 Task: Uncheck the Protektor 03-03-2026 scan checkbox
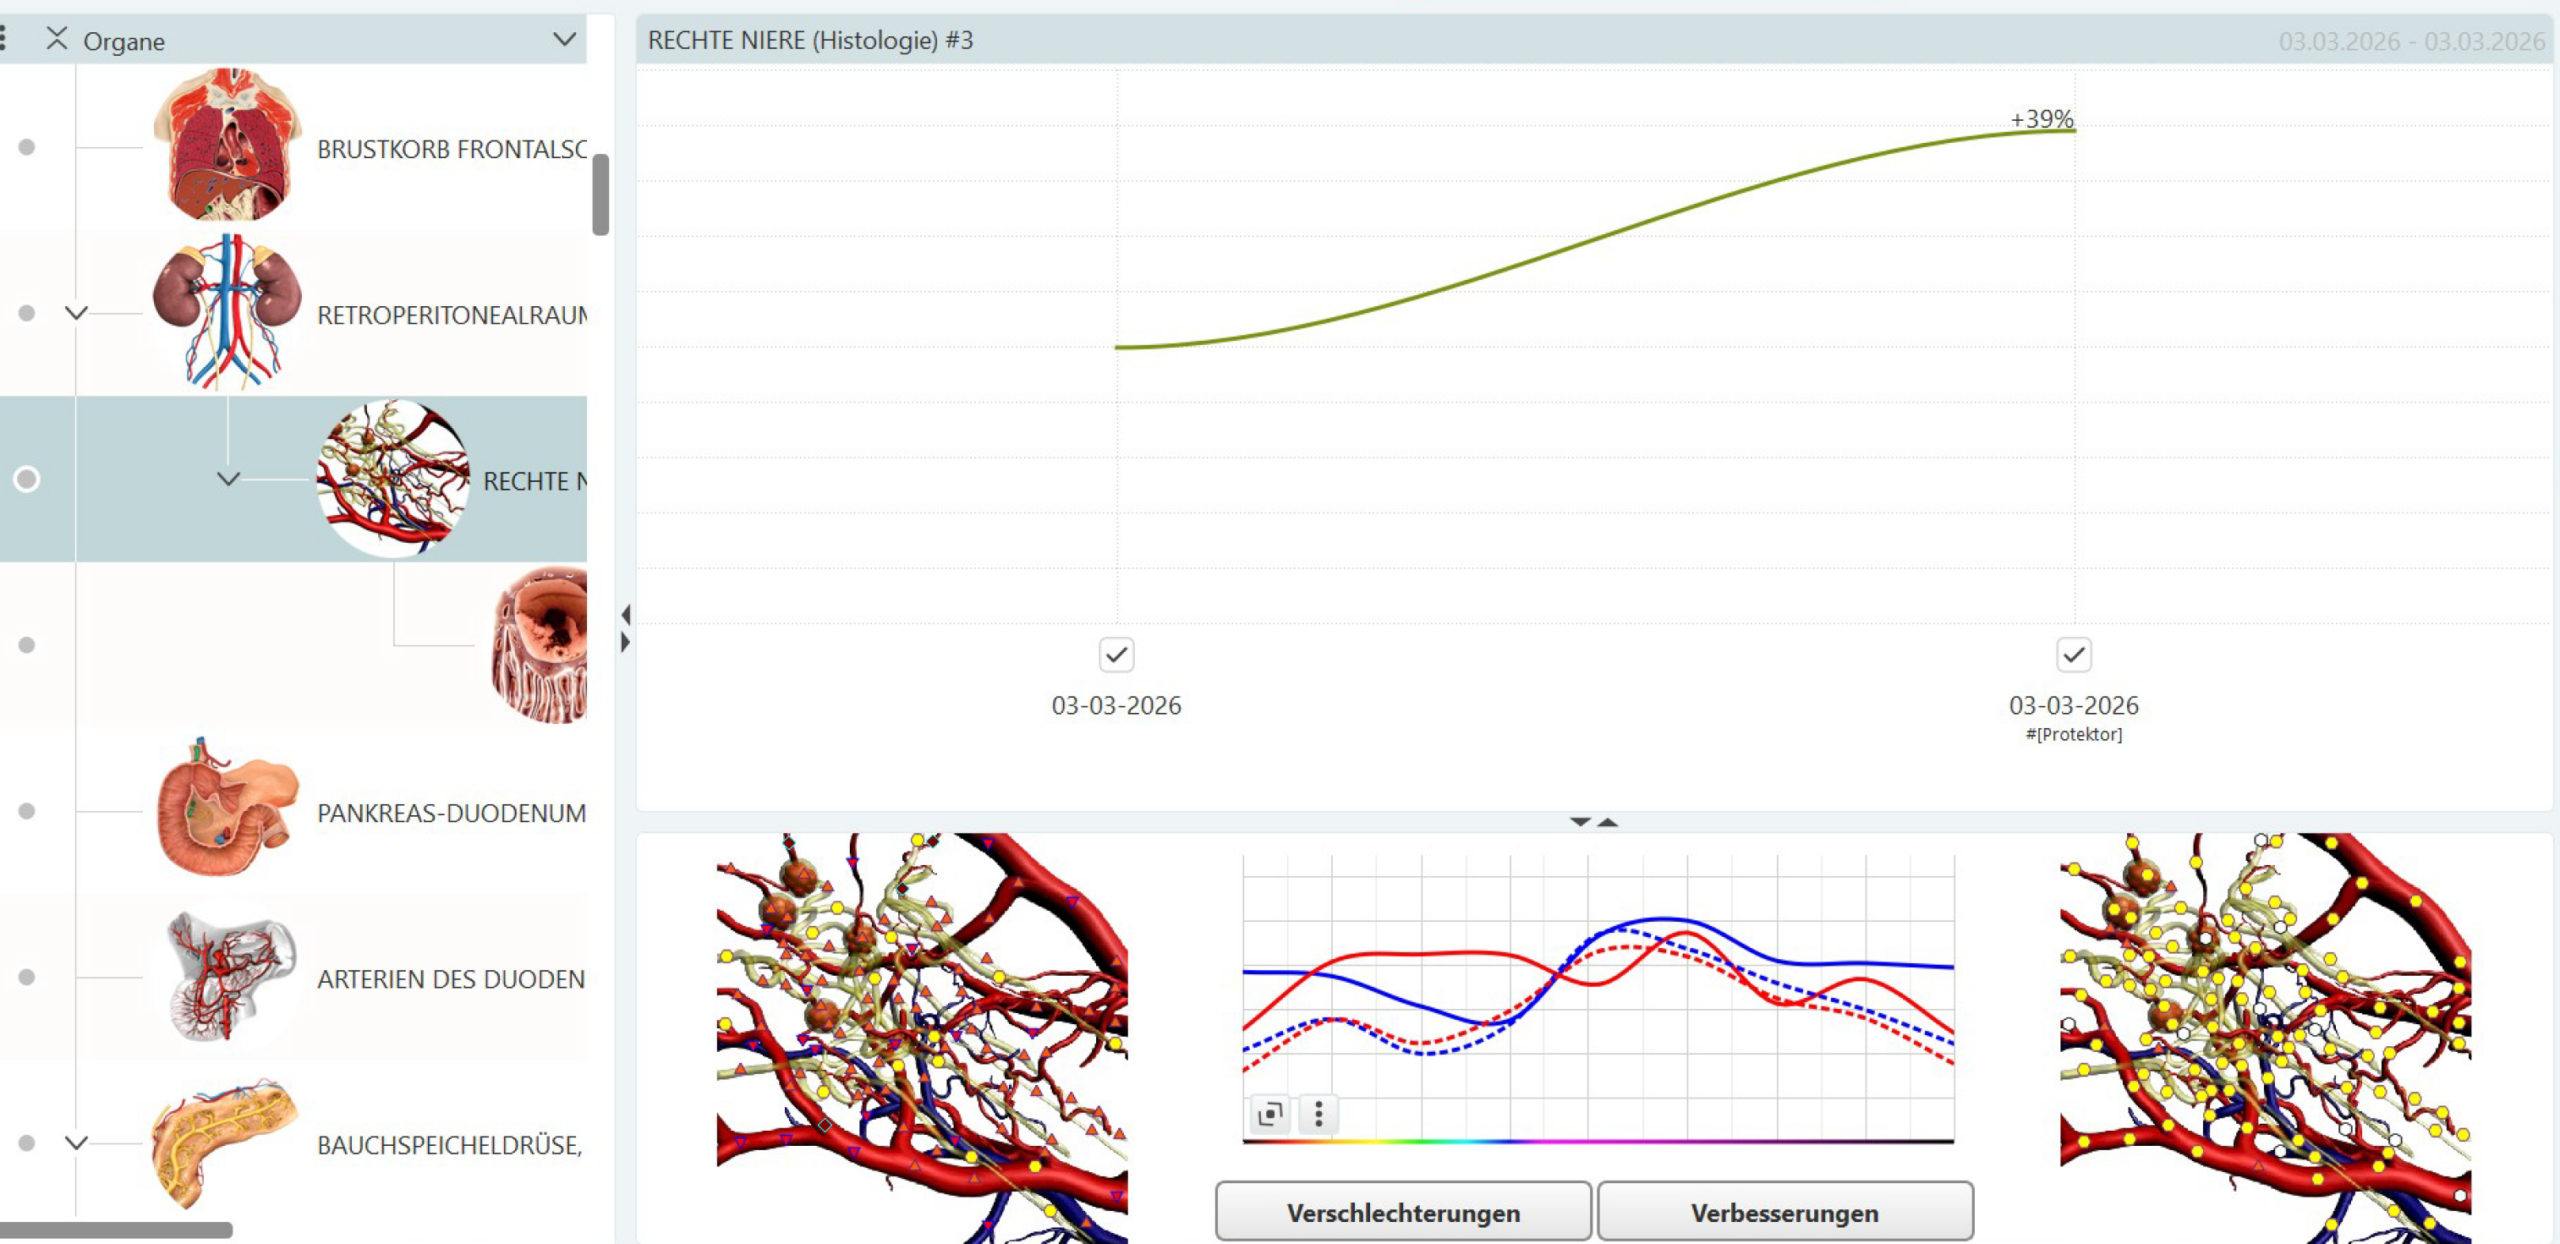click(x=2073, y=655)
